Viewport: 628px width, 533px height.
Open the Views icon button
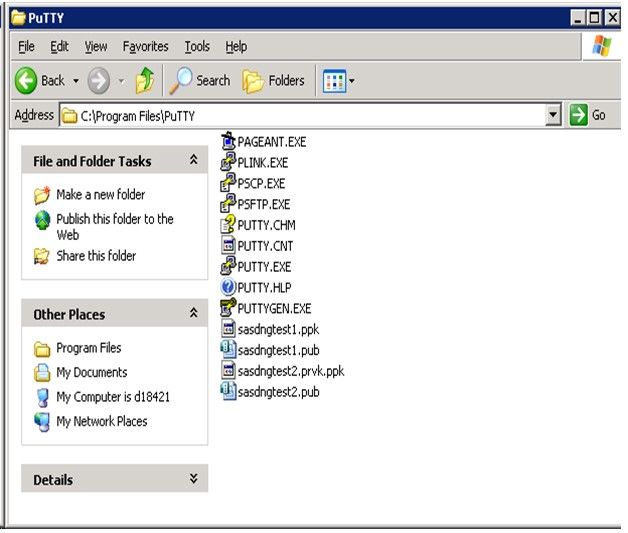pyautogui.click(x=334, y=81)
